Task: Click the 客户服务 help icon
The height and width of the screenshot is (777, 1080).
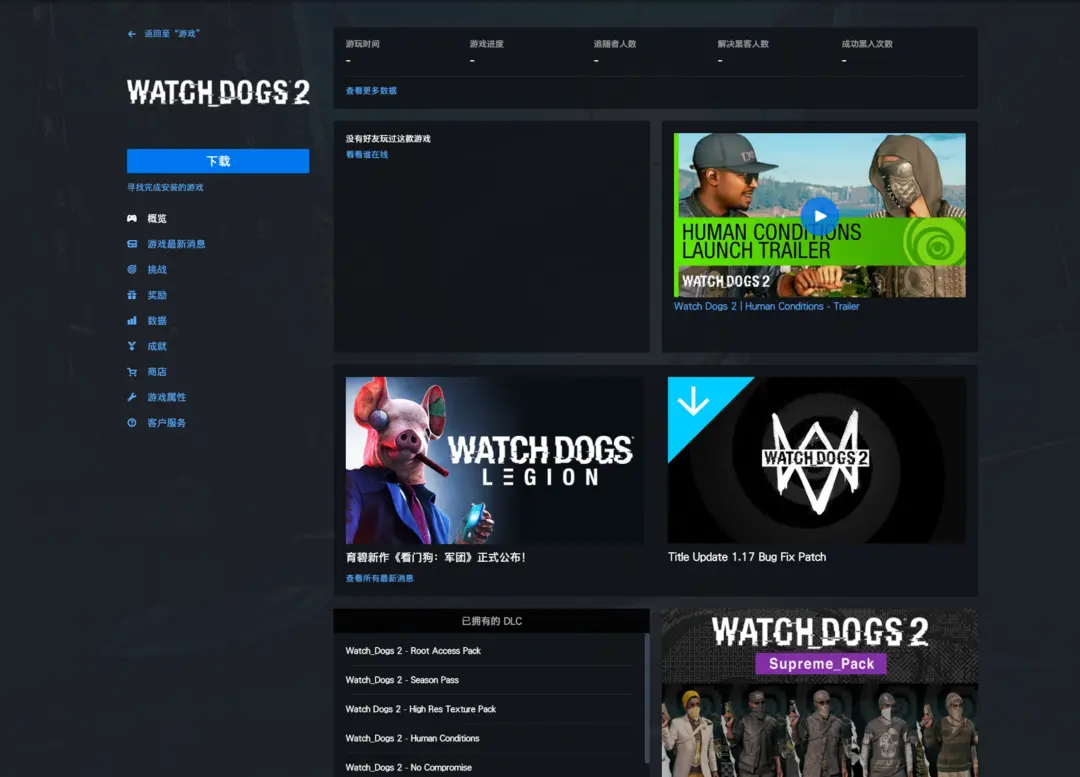Action: tap(132, 422)
